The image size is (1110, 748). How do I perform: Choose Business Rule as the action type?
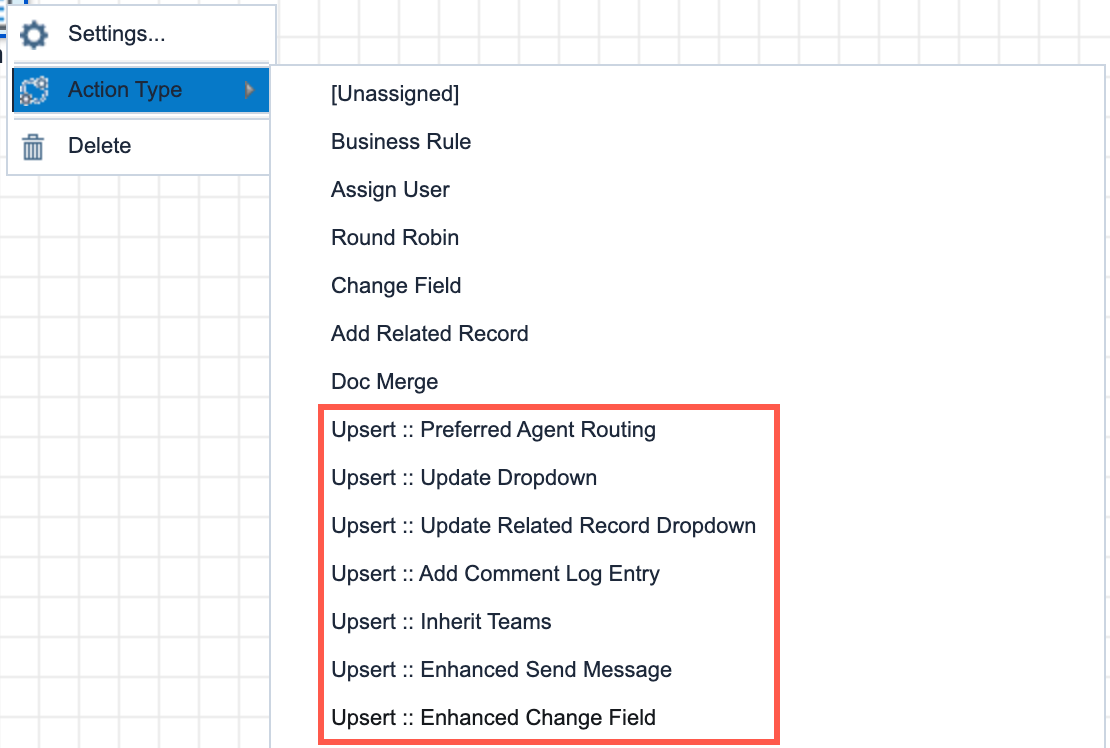(x=400, y=141)
